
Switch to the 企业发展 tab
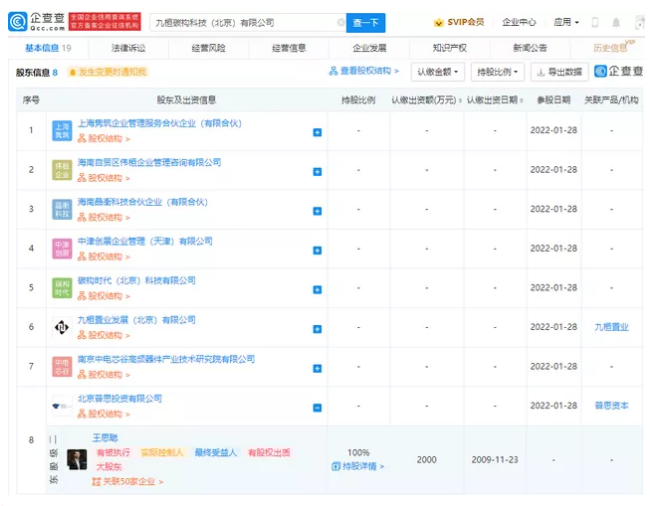pos(369,48)
